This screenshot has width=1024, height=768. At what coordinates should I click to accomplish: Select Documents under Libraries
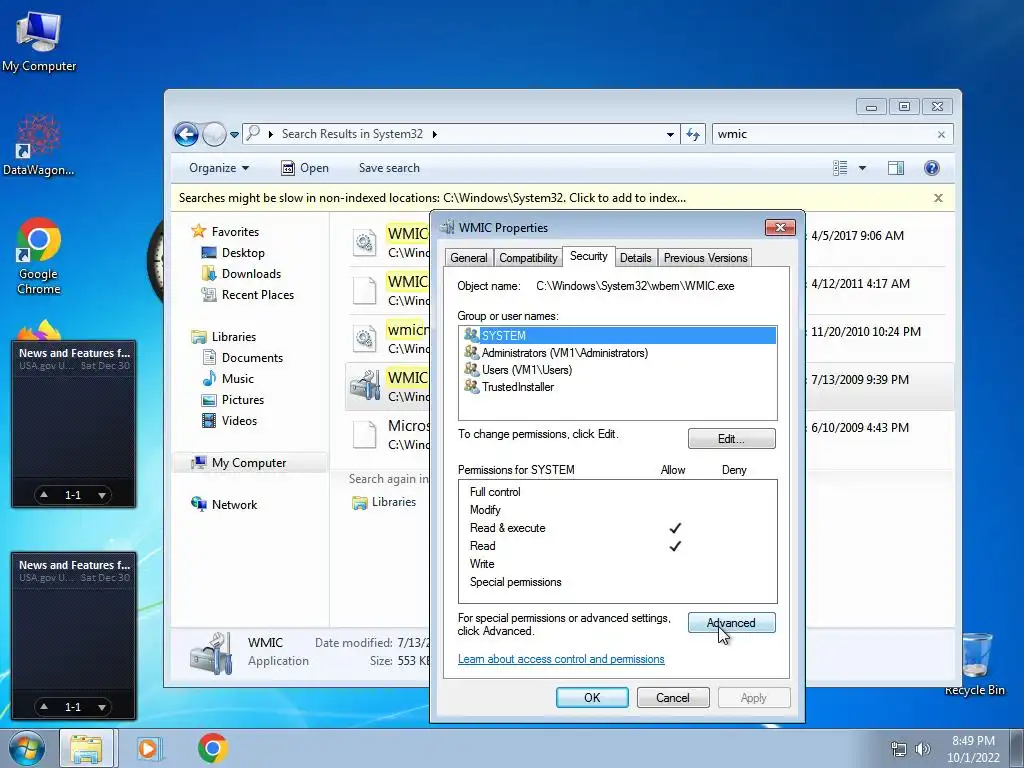tap(242, 358)
